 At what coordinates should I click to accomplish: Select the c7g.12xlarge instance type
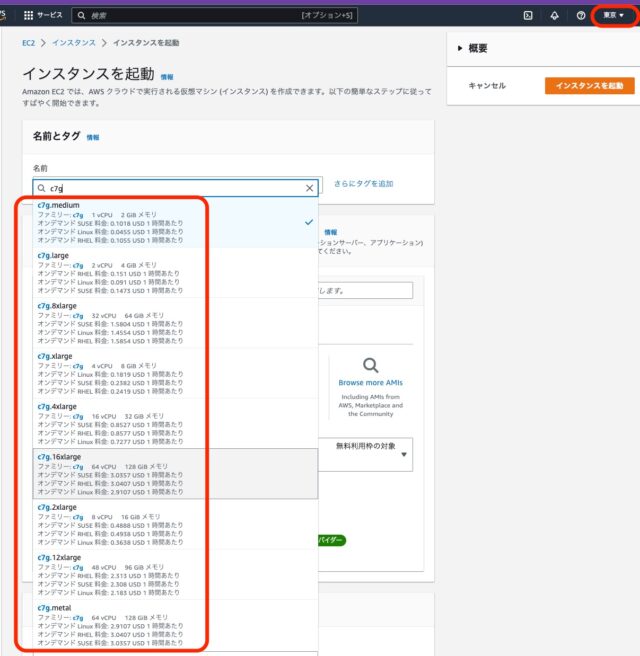click(175, 574)
